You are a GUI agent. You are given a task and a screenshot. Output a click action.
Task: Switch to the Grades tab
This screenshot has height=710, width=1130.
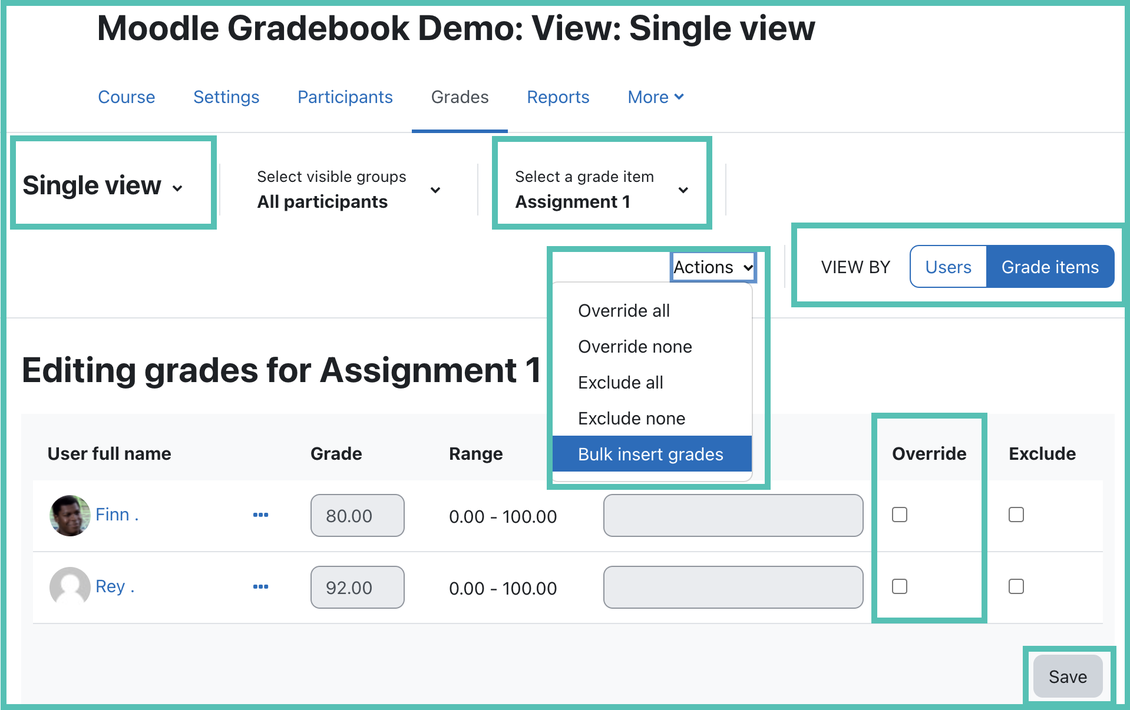(x=460, y=97)
